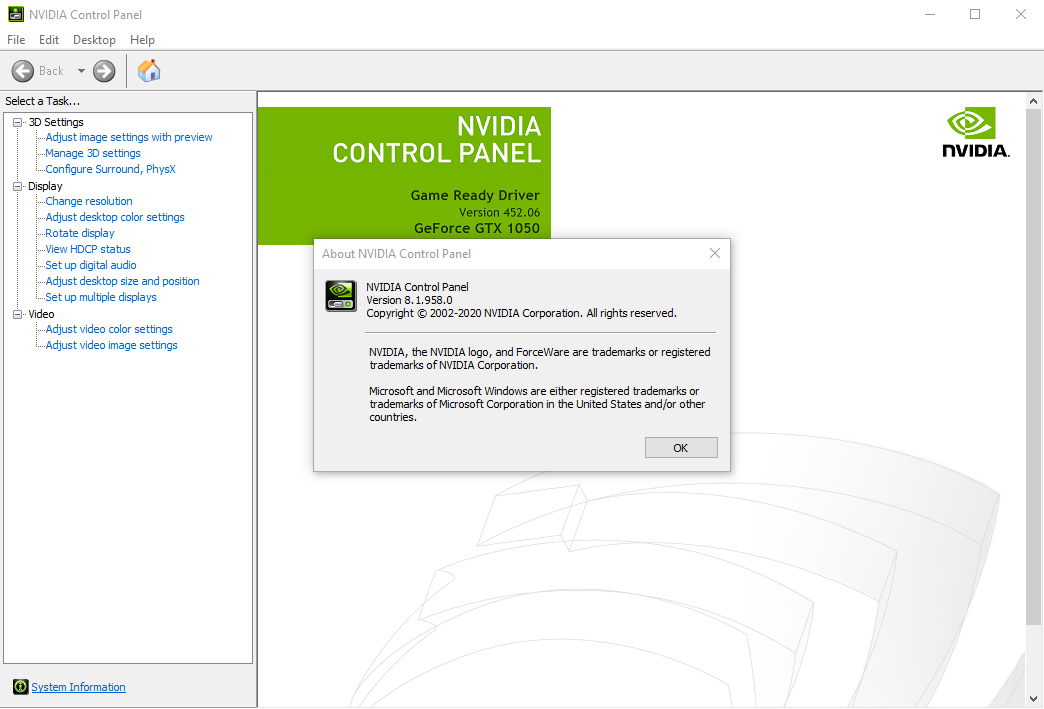Screen dimensions: 1044x709
Task: Minimize the NVIDIA Control Panel window
Action: 930,14
